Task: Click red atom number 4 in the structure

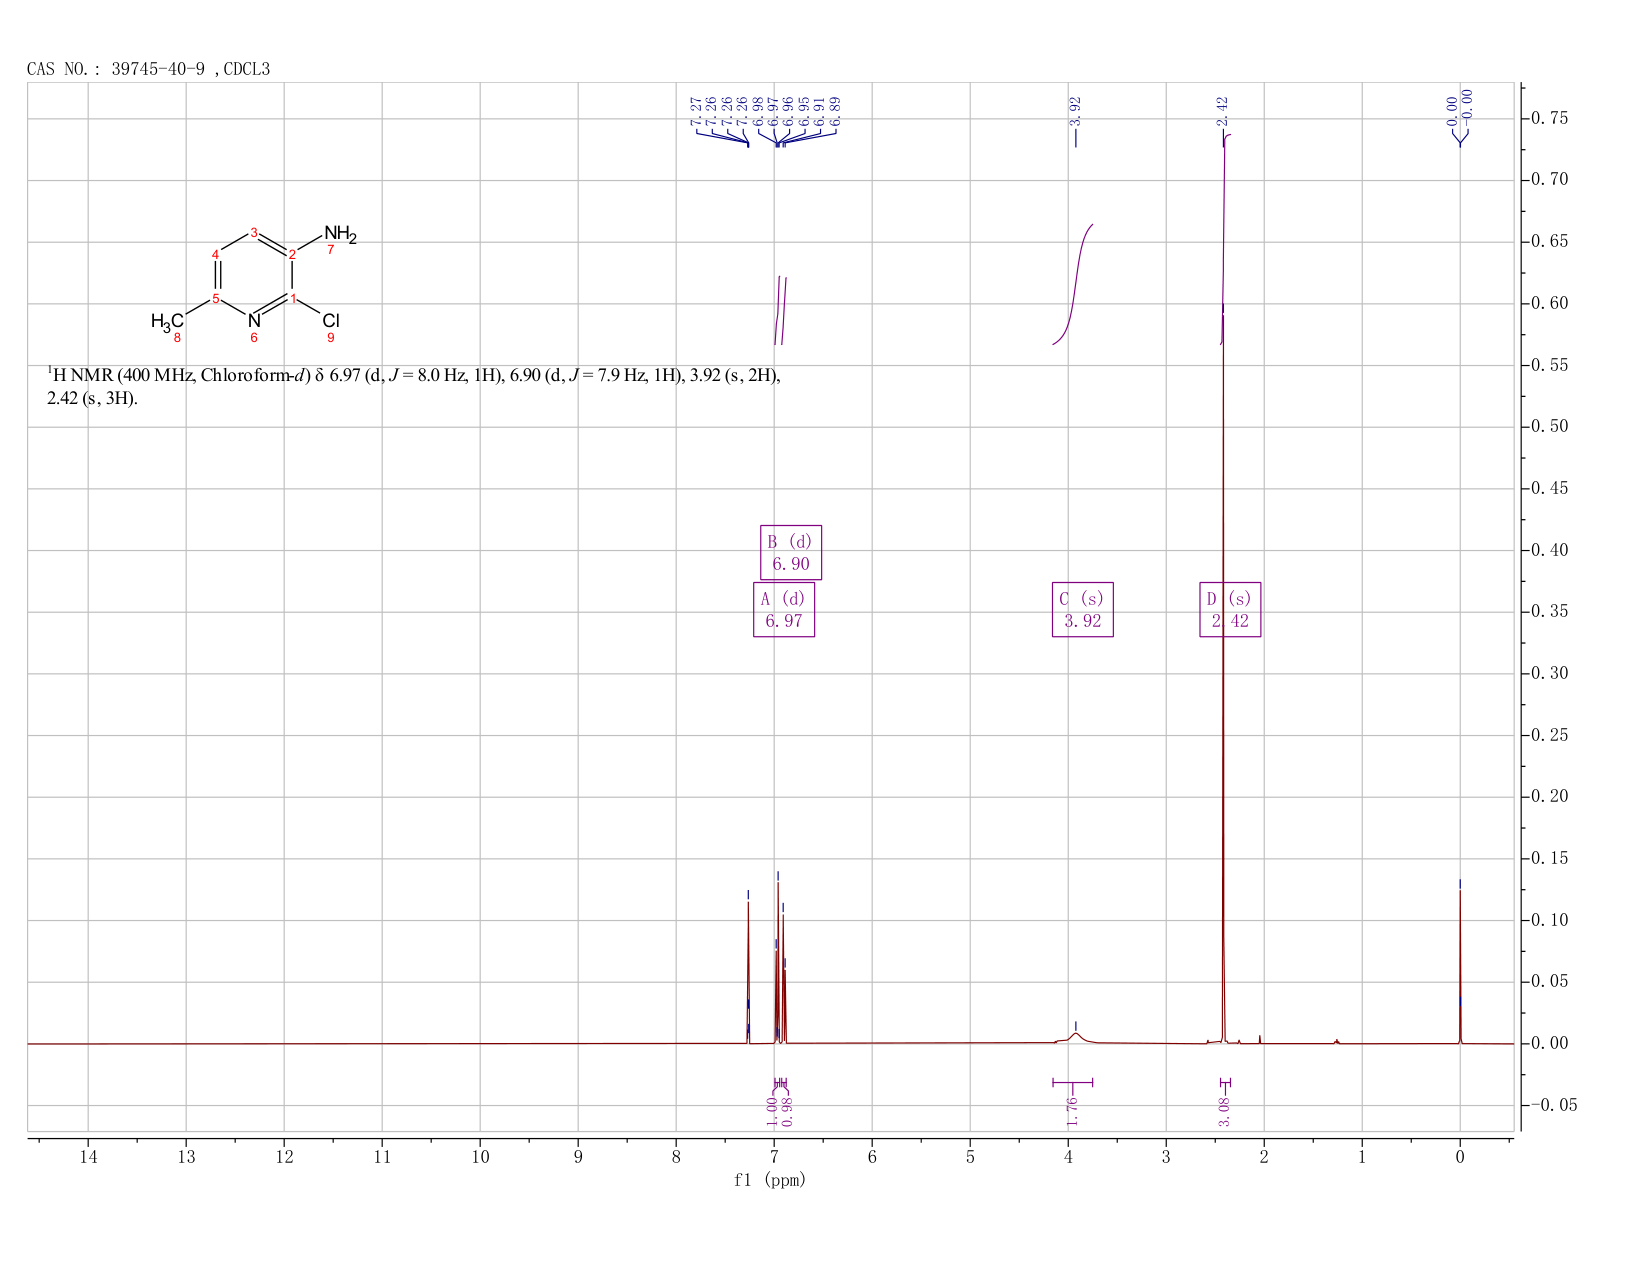Action: [x=215, y=254]
